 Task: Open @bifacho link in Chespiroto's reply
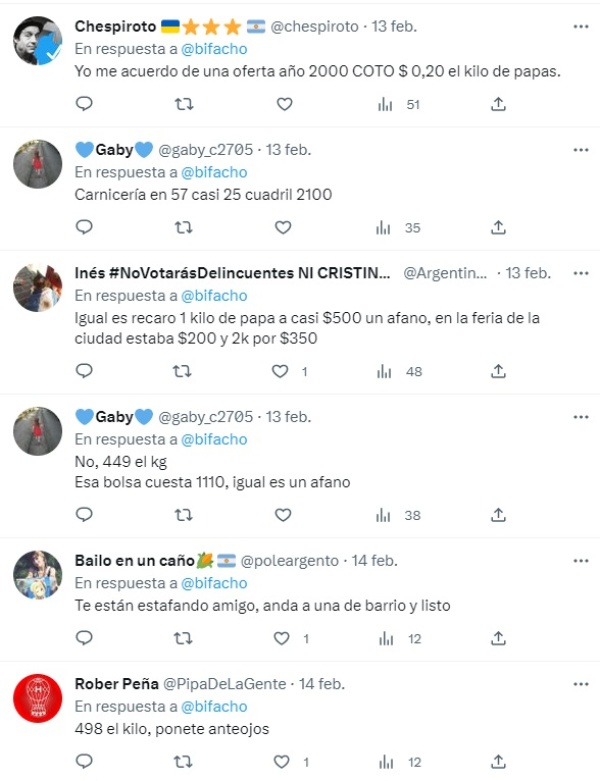point(214,49)
